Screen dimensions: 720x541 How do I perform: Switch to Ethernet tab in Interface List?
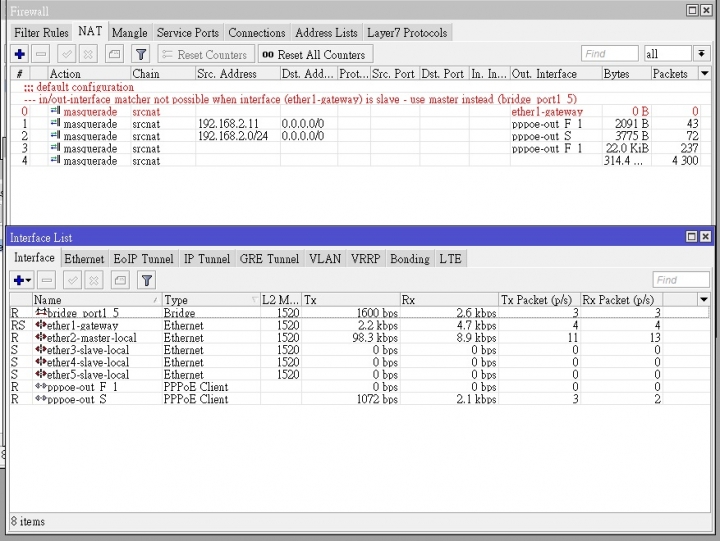coord(84,259)
